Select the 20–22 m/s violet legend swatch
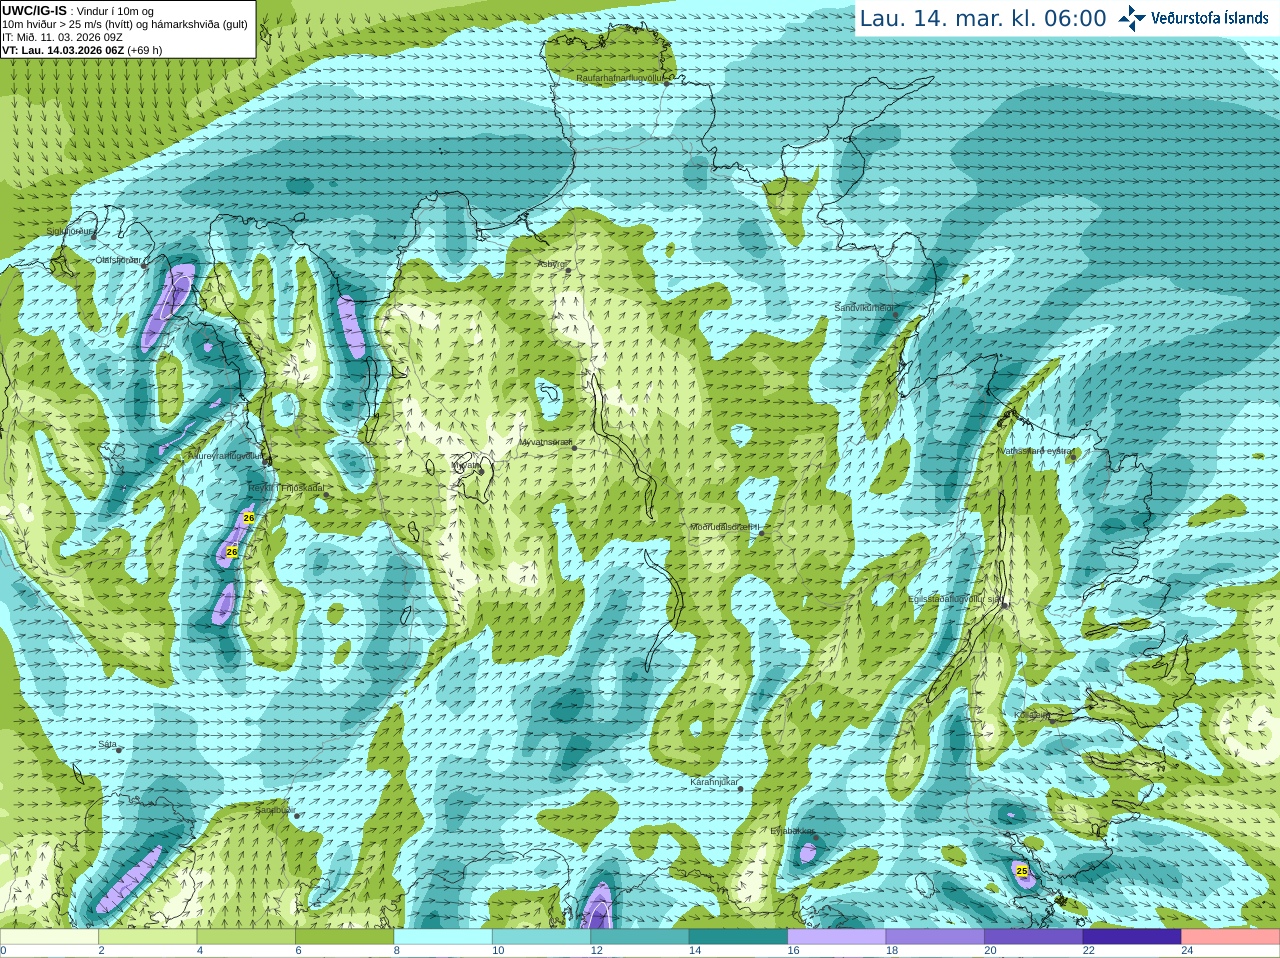Screen dimensions: 1280x958 (1034, 937)
